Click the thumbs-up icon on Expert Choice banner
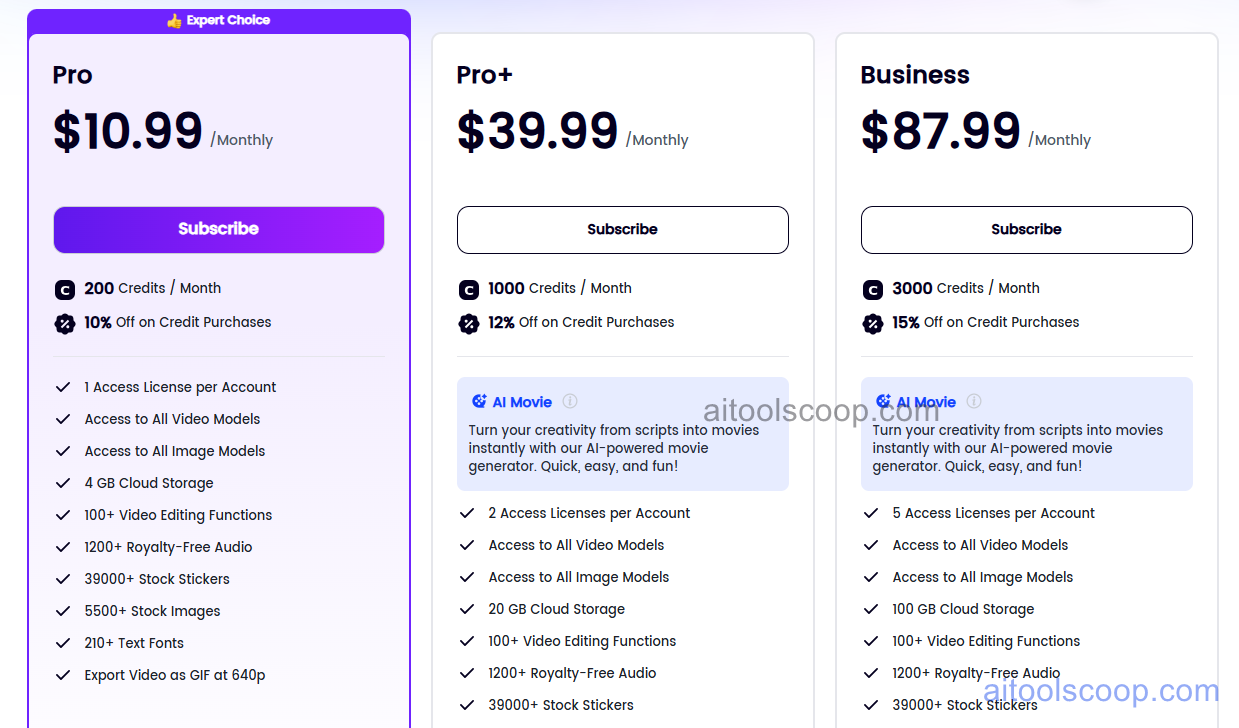1239x728 pixels. click(x=175, y=19)
